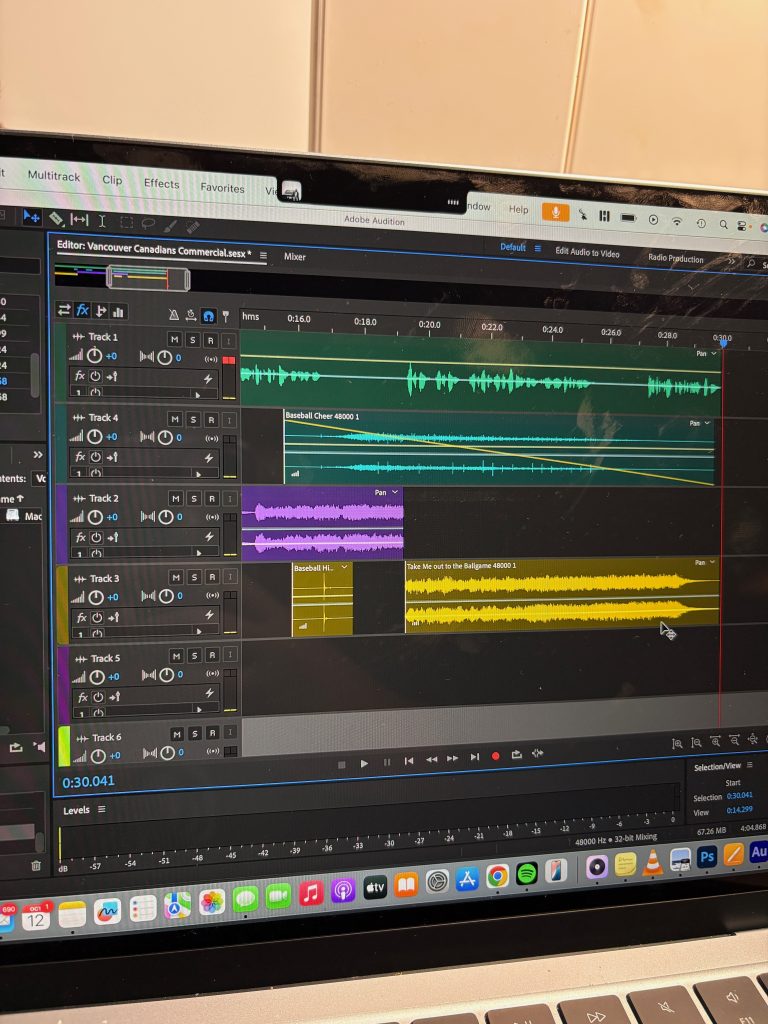The height and width of the screenshot is (1024, 768).
Task: Arm Track 2 for recording
Action: [211, 499]
